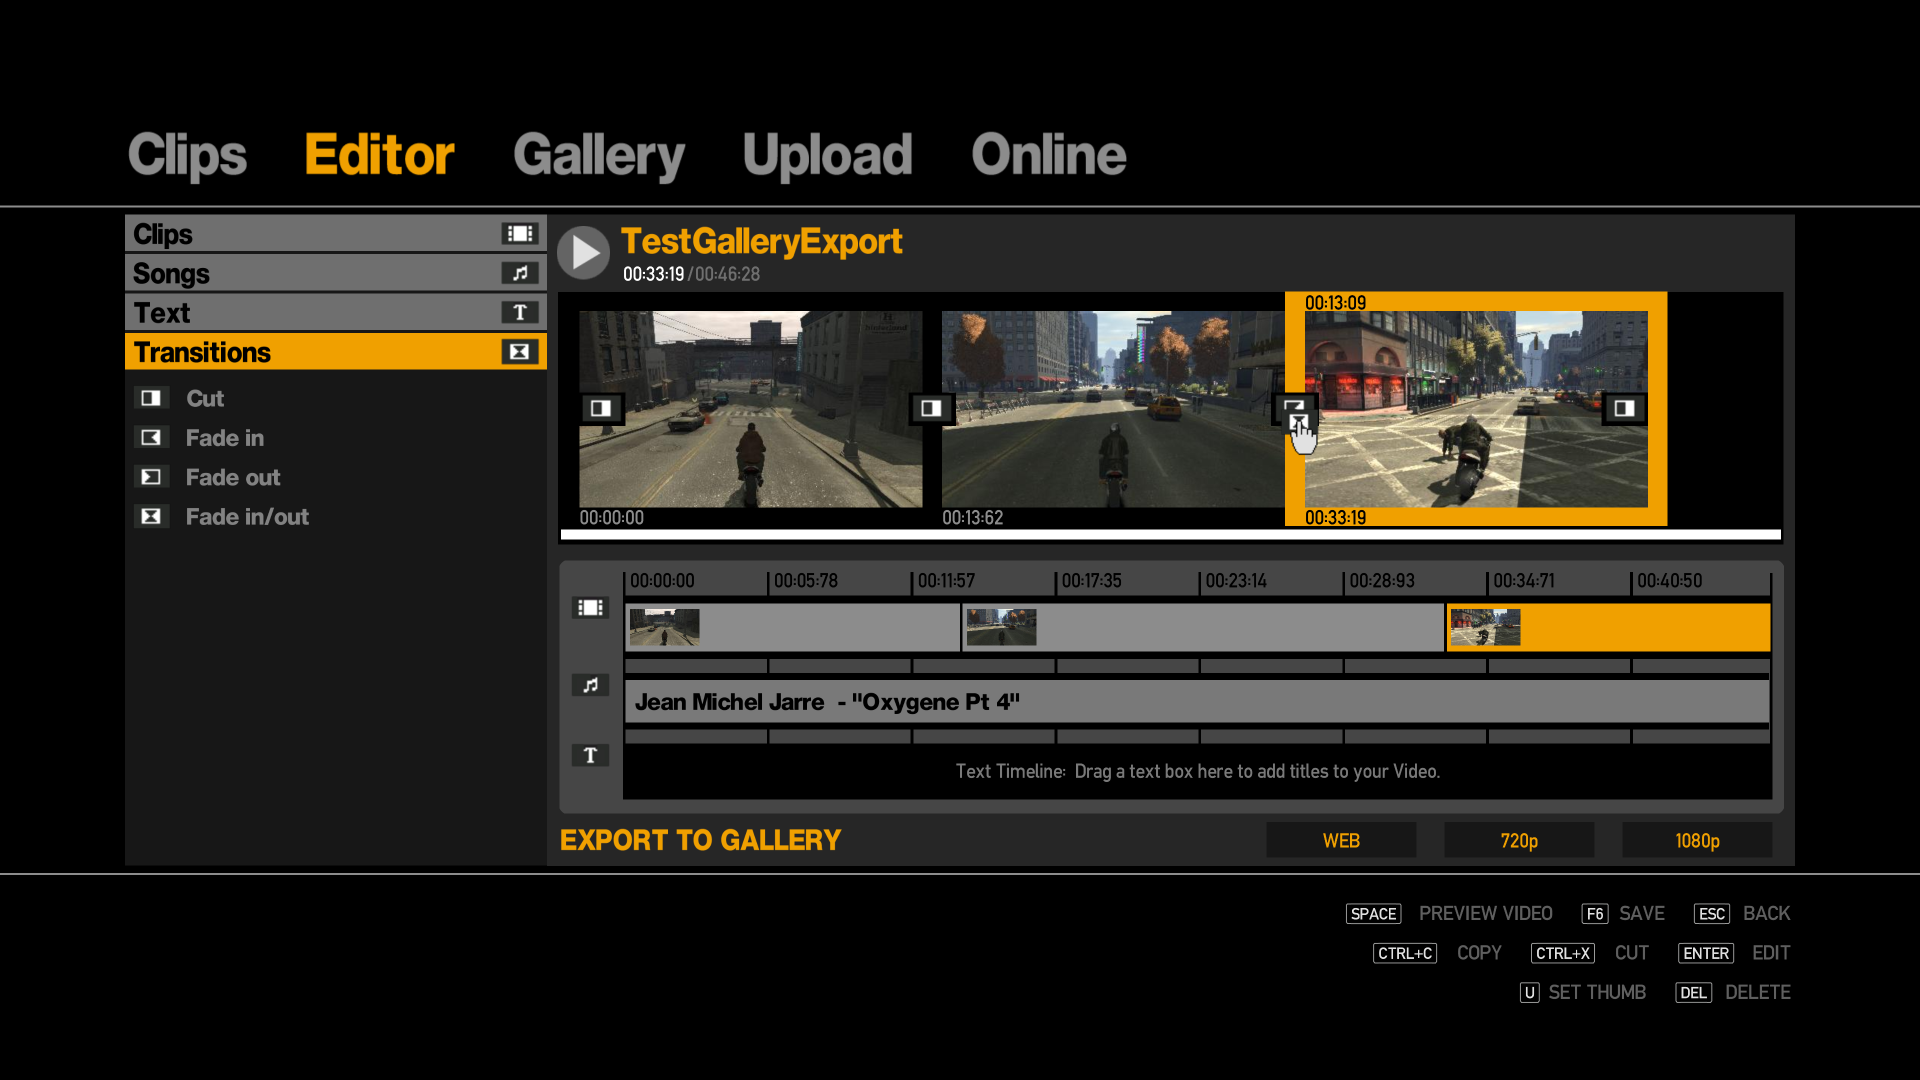
Task: Click the Transitions panel icon
Action: [520, 351]
